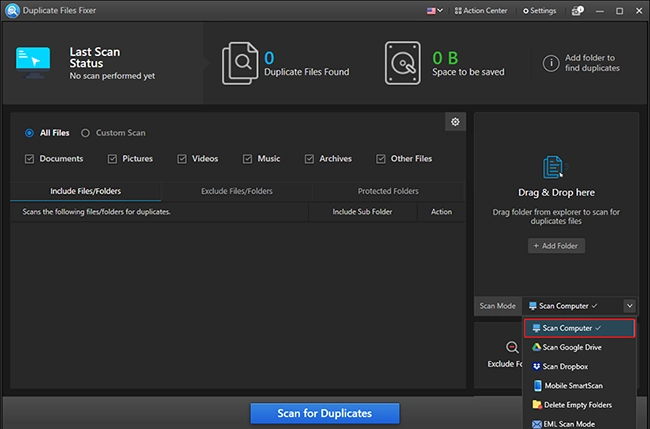Click the 0 B space saved value
The image size is (650, 429).
click(x=445, y=58)
